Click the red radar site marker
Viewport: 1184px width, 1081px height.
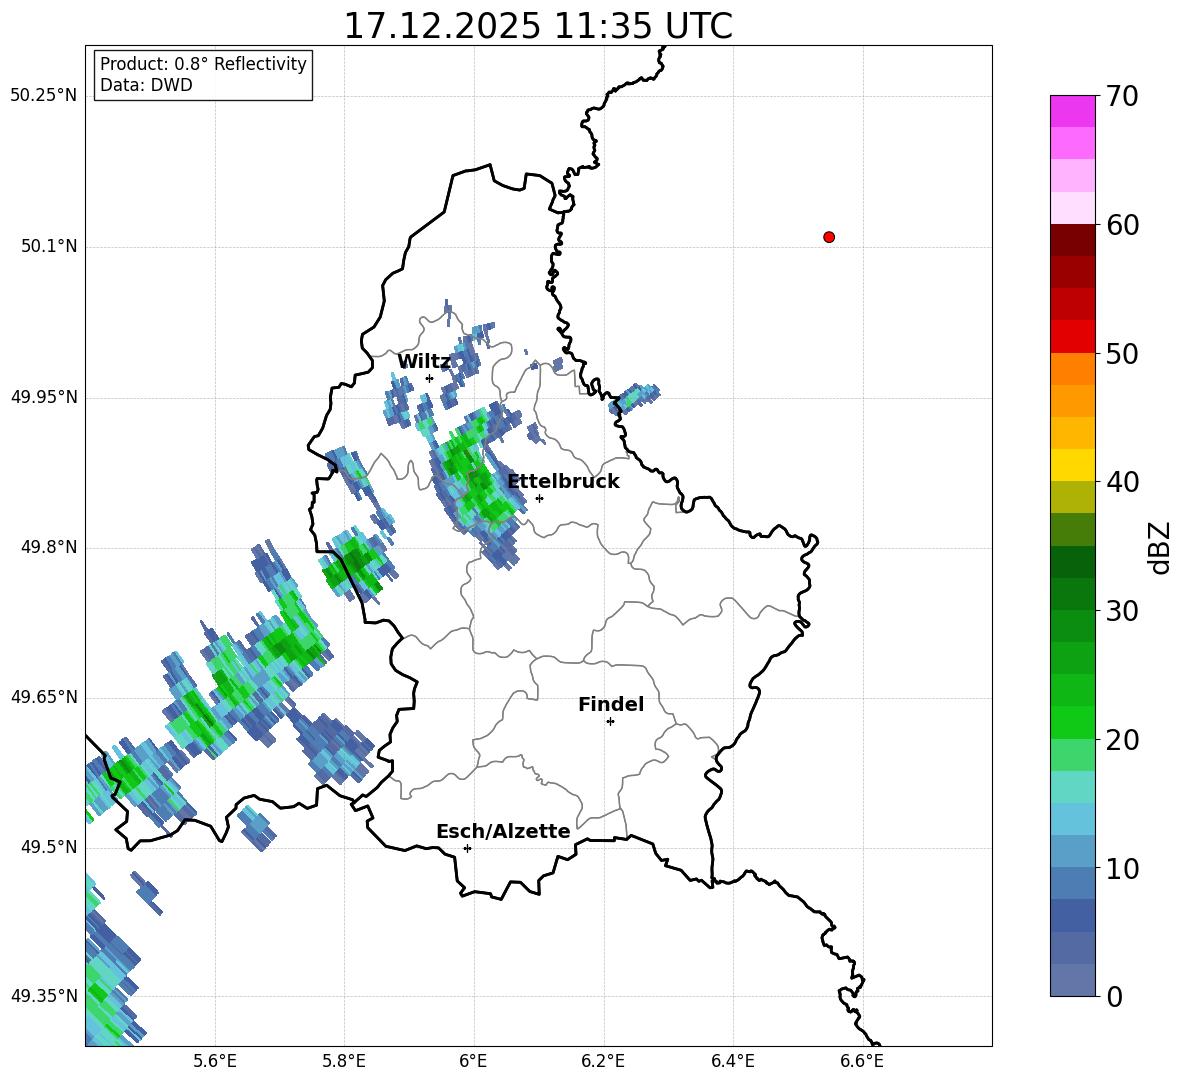(829, 237)
